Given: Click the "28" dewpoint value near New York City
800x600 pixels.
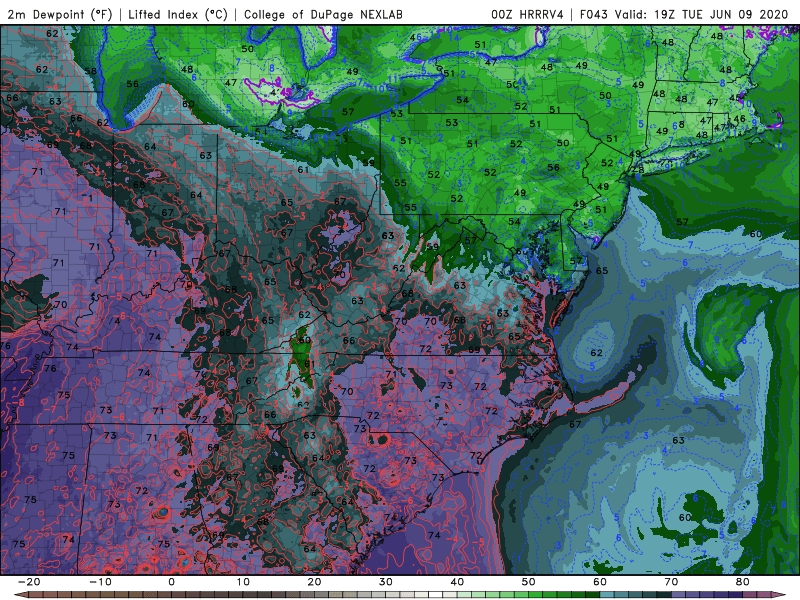Looking at the screenshot, I should pyautogui.click(x=638, y=170).
